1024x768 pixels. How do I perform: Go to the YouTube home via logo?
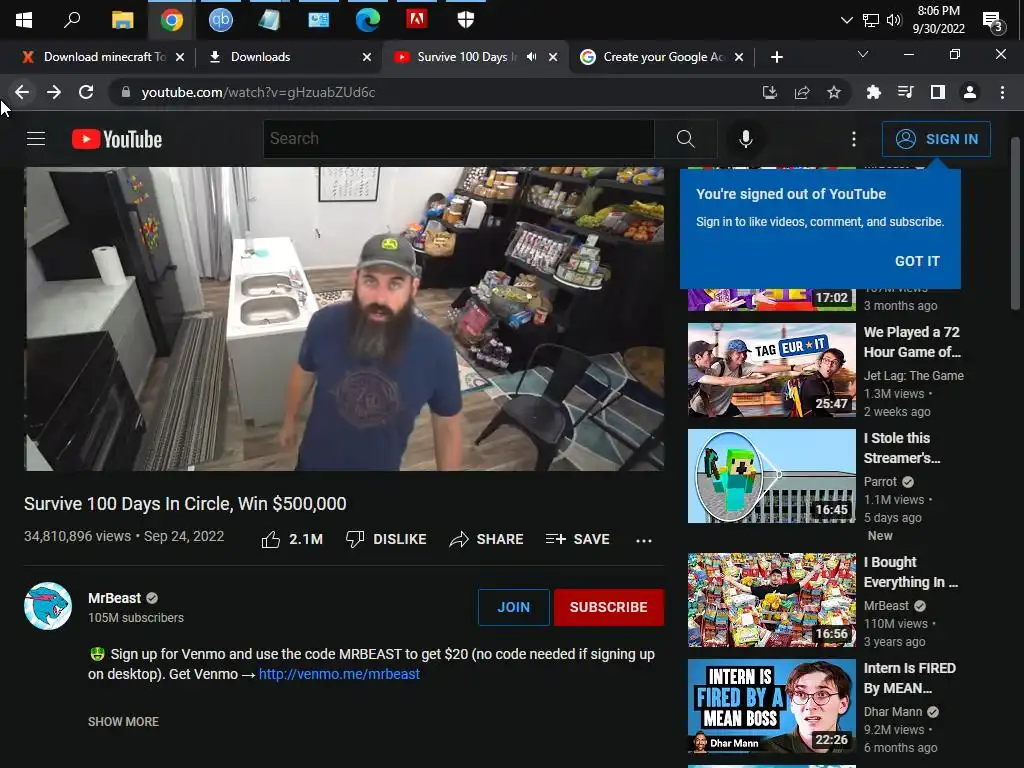(x=117, y=139)
